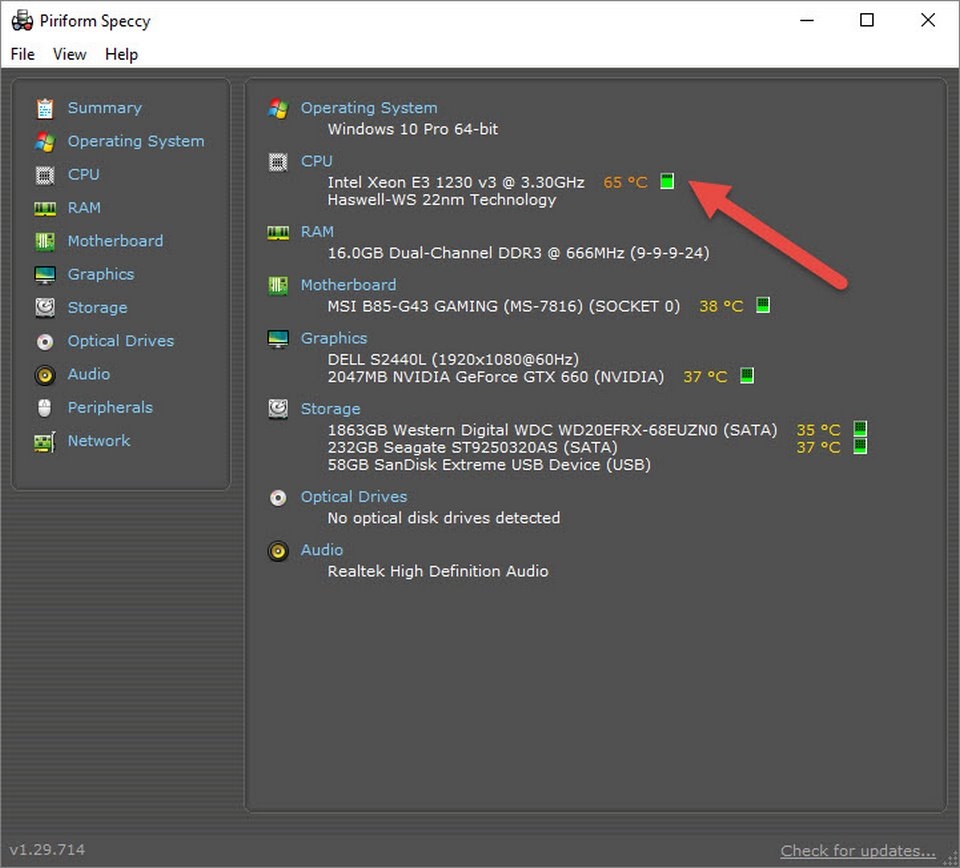Click the Optical Drives disc icon in main panel
960x868 pixels.
[278, 498]
